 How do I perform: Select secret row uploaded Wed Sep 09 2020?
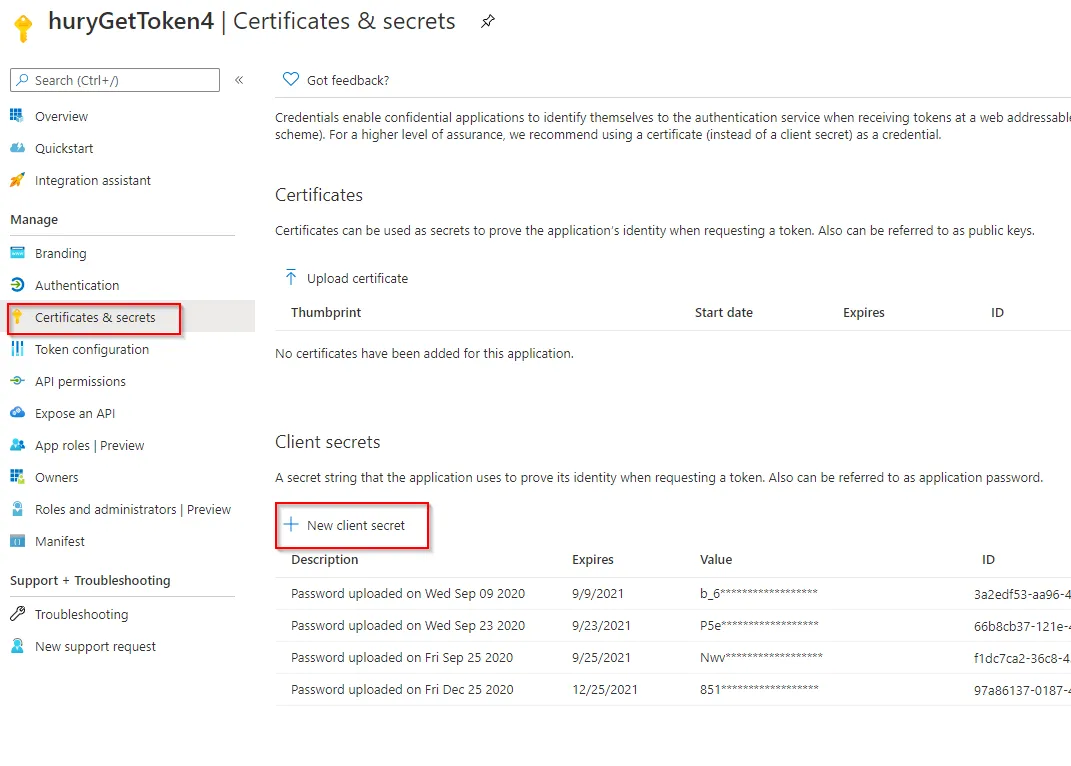673,594
